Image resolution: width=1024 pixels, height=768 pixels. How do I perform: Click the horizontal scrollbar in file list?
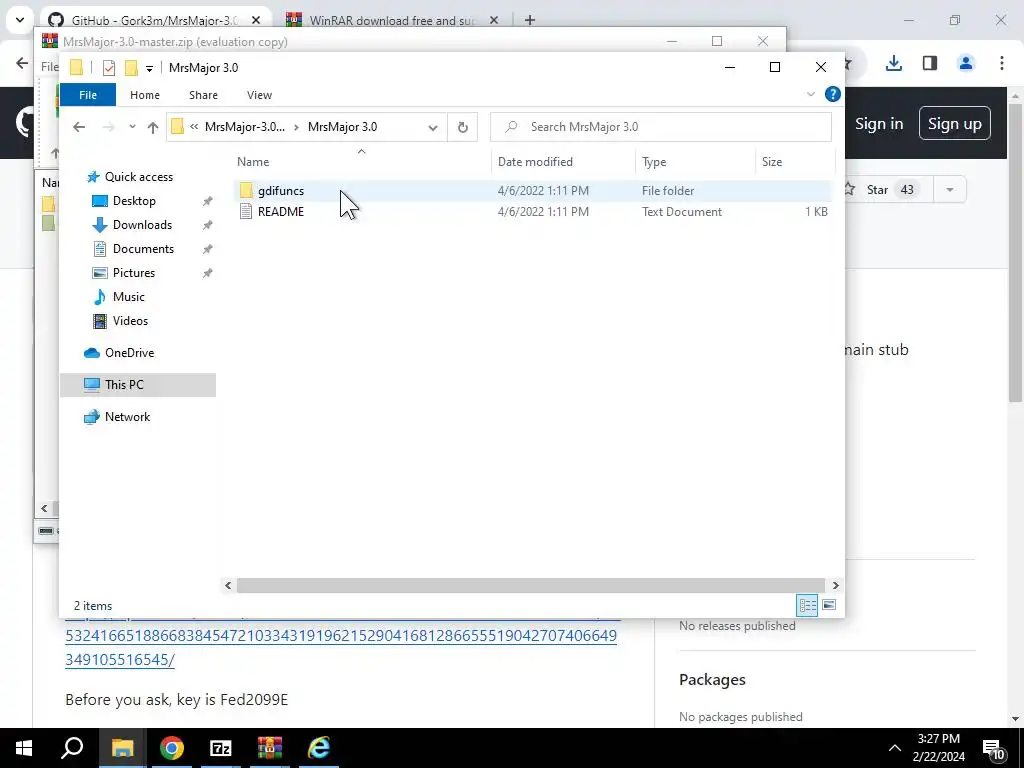[x=530, y=585]
